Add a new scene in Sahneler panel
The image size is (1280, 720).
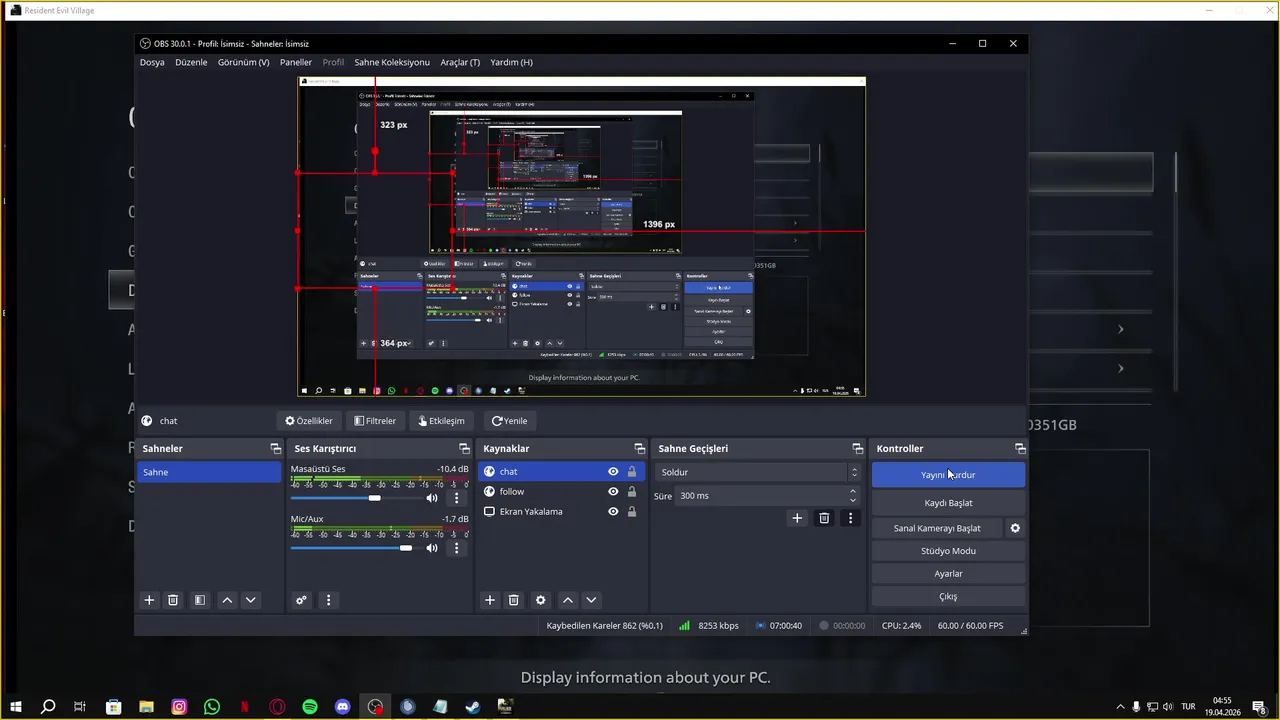coord(149,600)
